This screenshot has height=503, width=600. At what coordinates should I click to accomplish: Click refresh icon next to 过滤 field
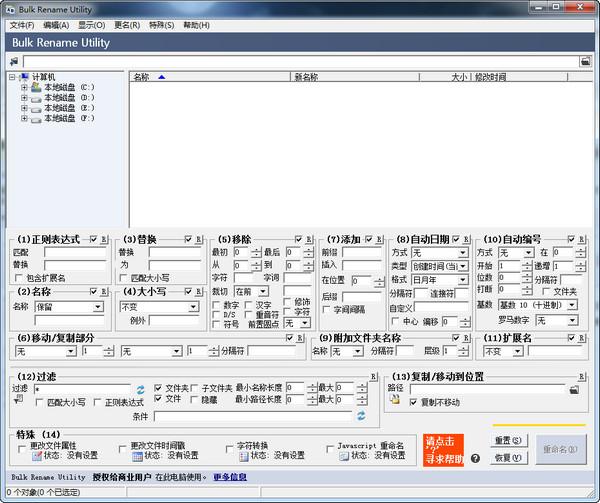(140, 390)
